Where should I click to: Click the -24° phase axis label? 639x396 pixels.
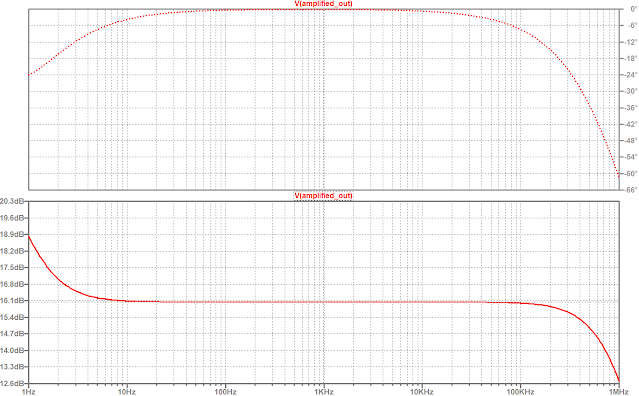pyautogui.click(x=631, y=75)
